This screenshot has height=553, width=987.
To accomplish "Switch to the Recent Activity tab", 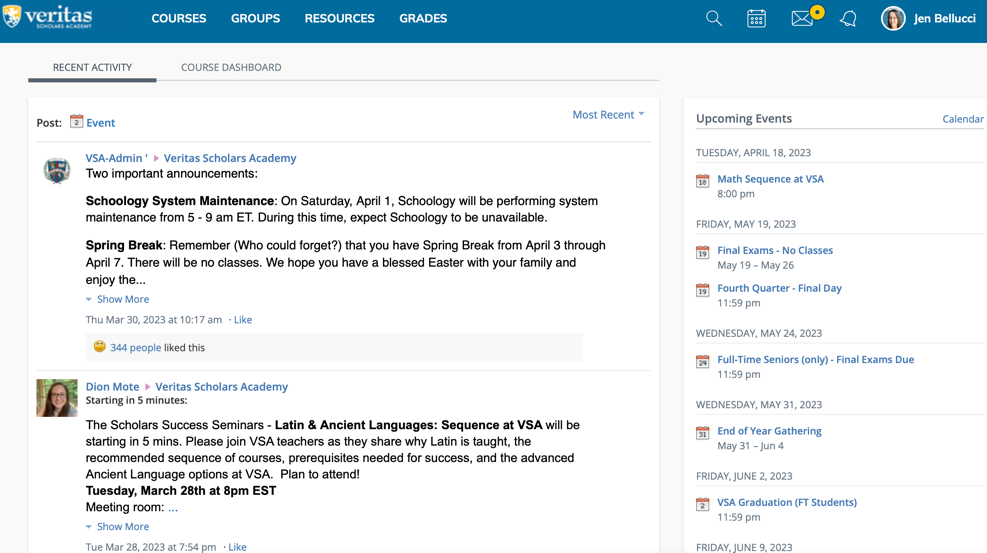I will [x=93, y=67].
